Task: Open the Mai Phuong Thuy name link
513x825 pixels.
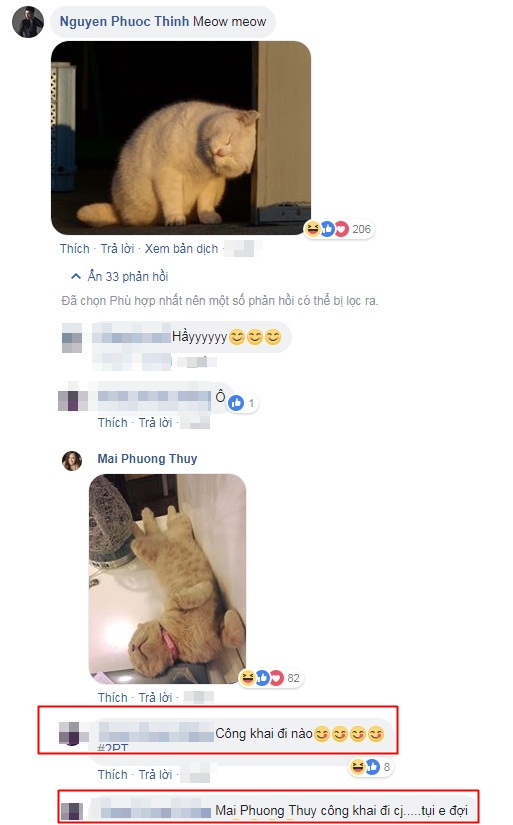Action: click(147, 459)
